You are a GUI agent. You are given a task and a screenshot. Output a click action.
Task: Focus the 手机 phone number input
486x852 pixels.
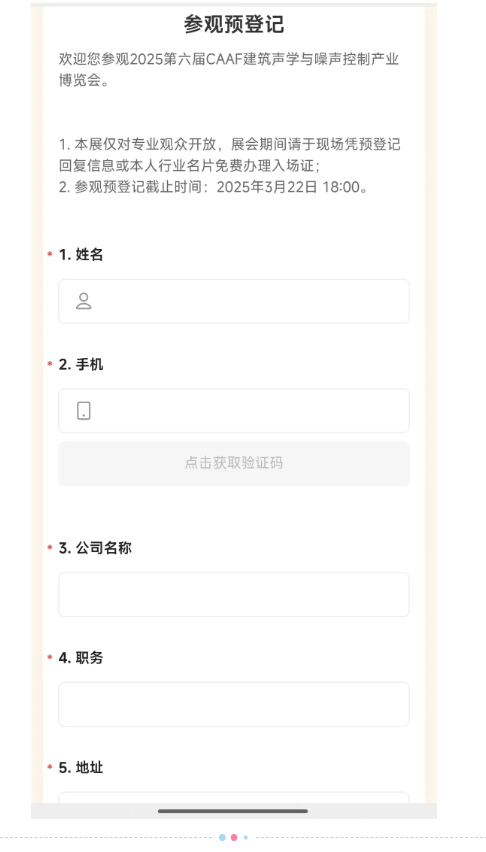coord(234,411)
